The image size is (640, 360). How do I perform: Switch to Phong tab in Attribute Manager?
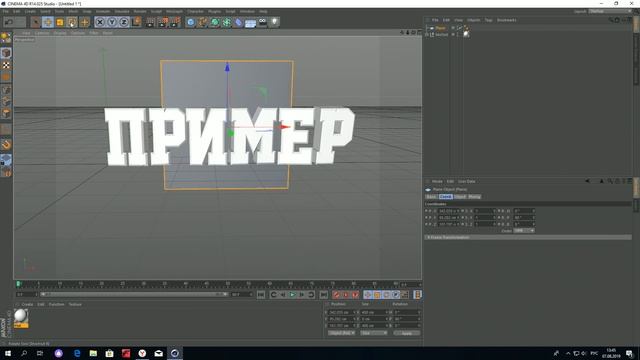coord(474,197)
